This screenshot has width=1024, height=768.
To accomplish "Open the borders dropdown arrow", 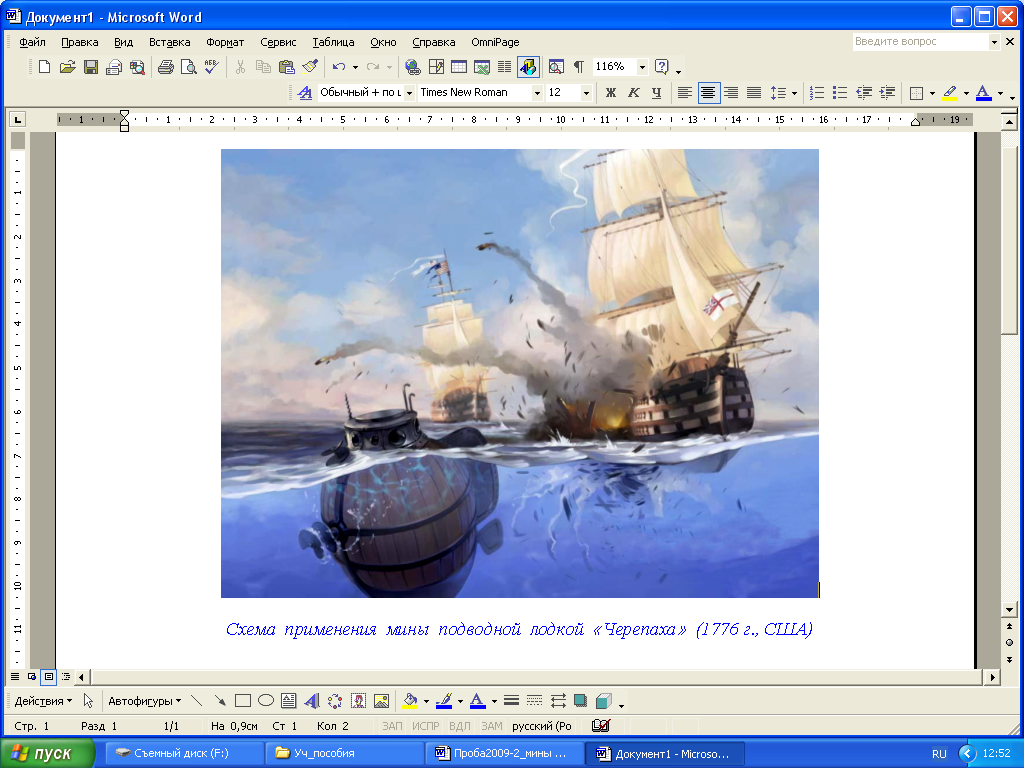I will click(x=932, y=93).
